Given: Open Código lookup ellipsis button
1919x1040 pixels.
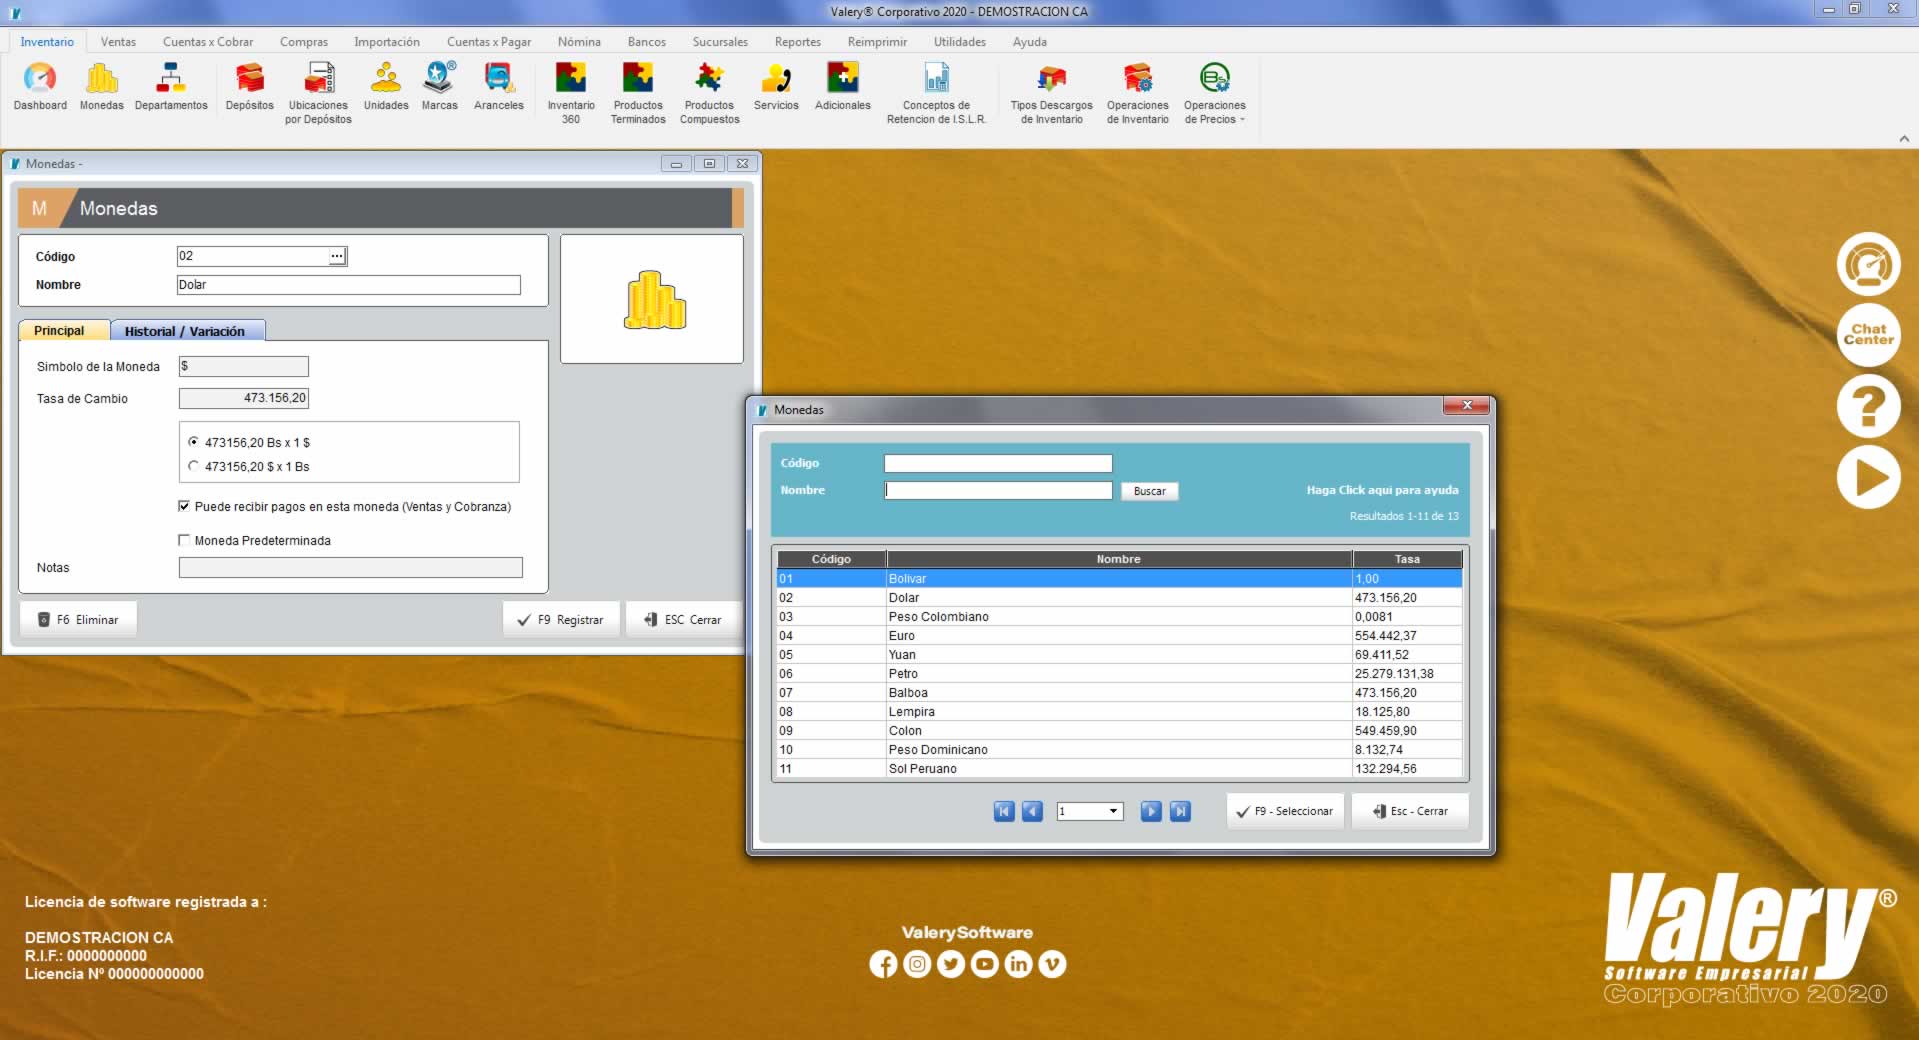Looking at the screenshot, I should point(337,256).
